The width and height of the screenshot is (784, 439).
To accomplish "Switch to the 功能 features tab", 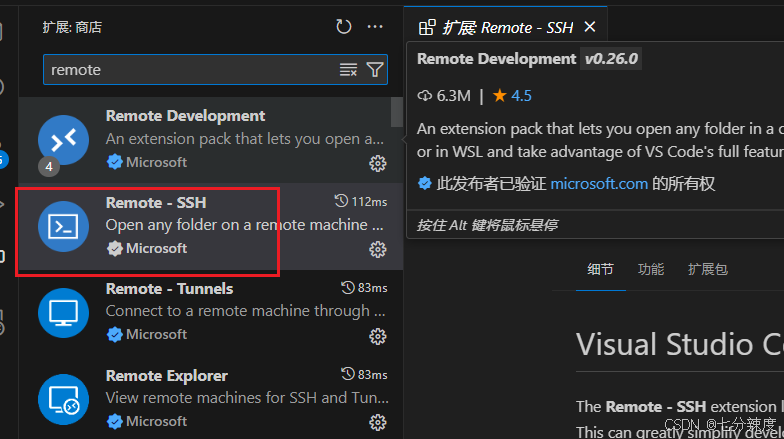I will 651,270.
